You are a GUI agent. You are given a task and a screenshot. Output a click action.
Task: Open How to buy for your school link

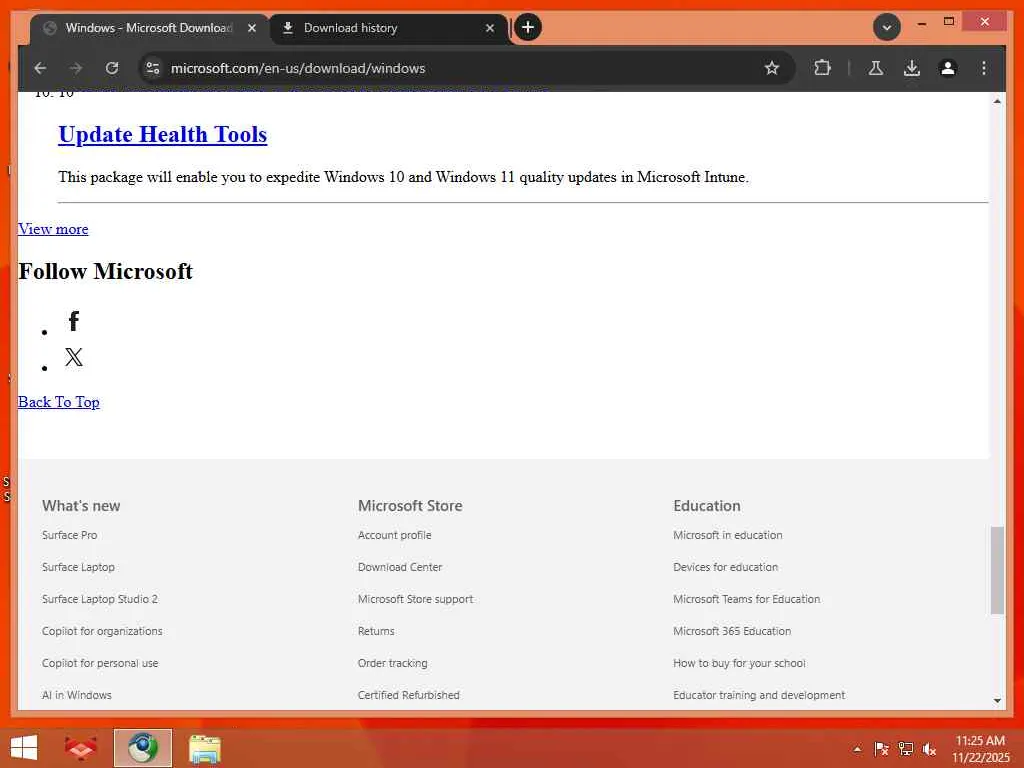(739, 663)
